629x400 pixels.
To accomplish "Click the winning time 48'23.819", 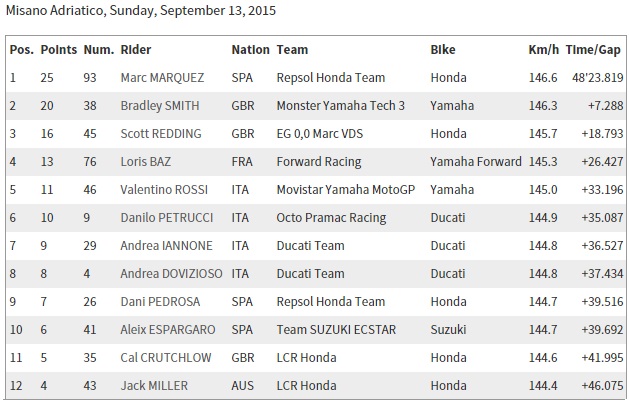I will click(594, 77).
